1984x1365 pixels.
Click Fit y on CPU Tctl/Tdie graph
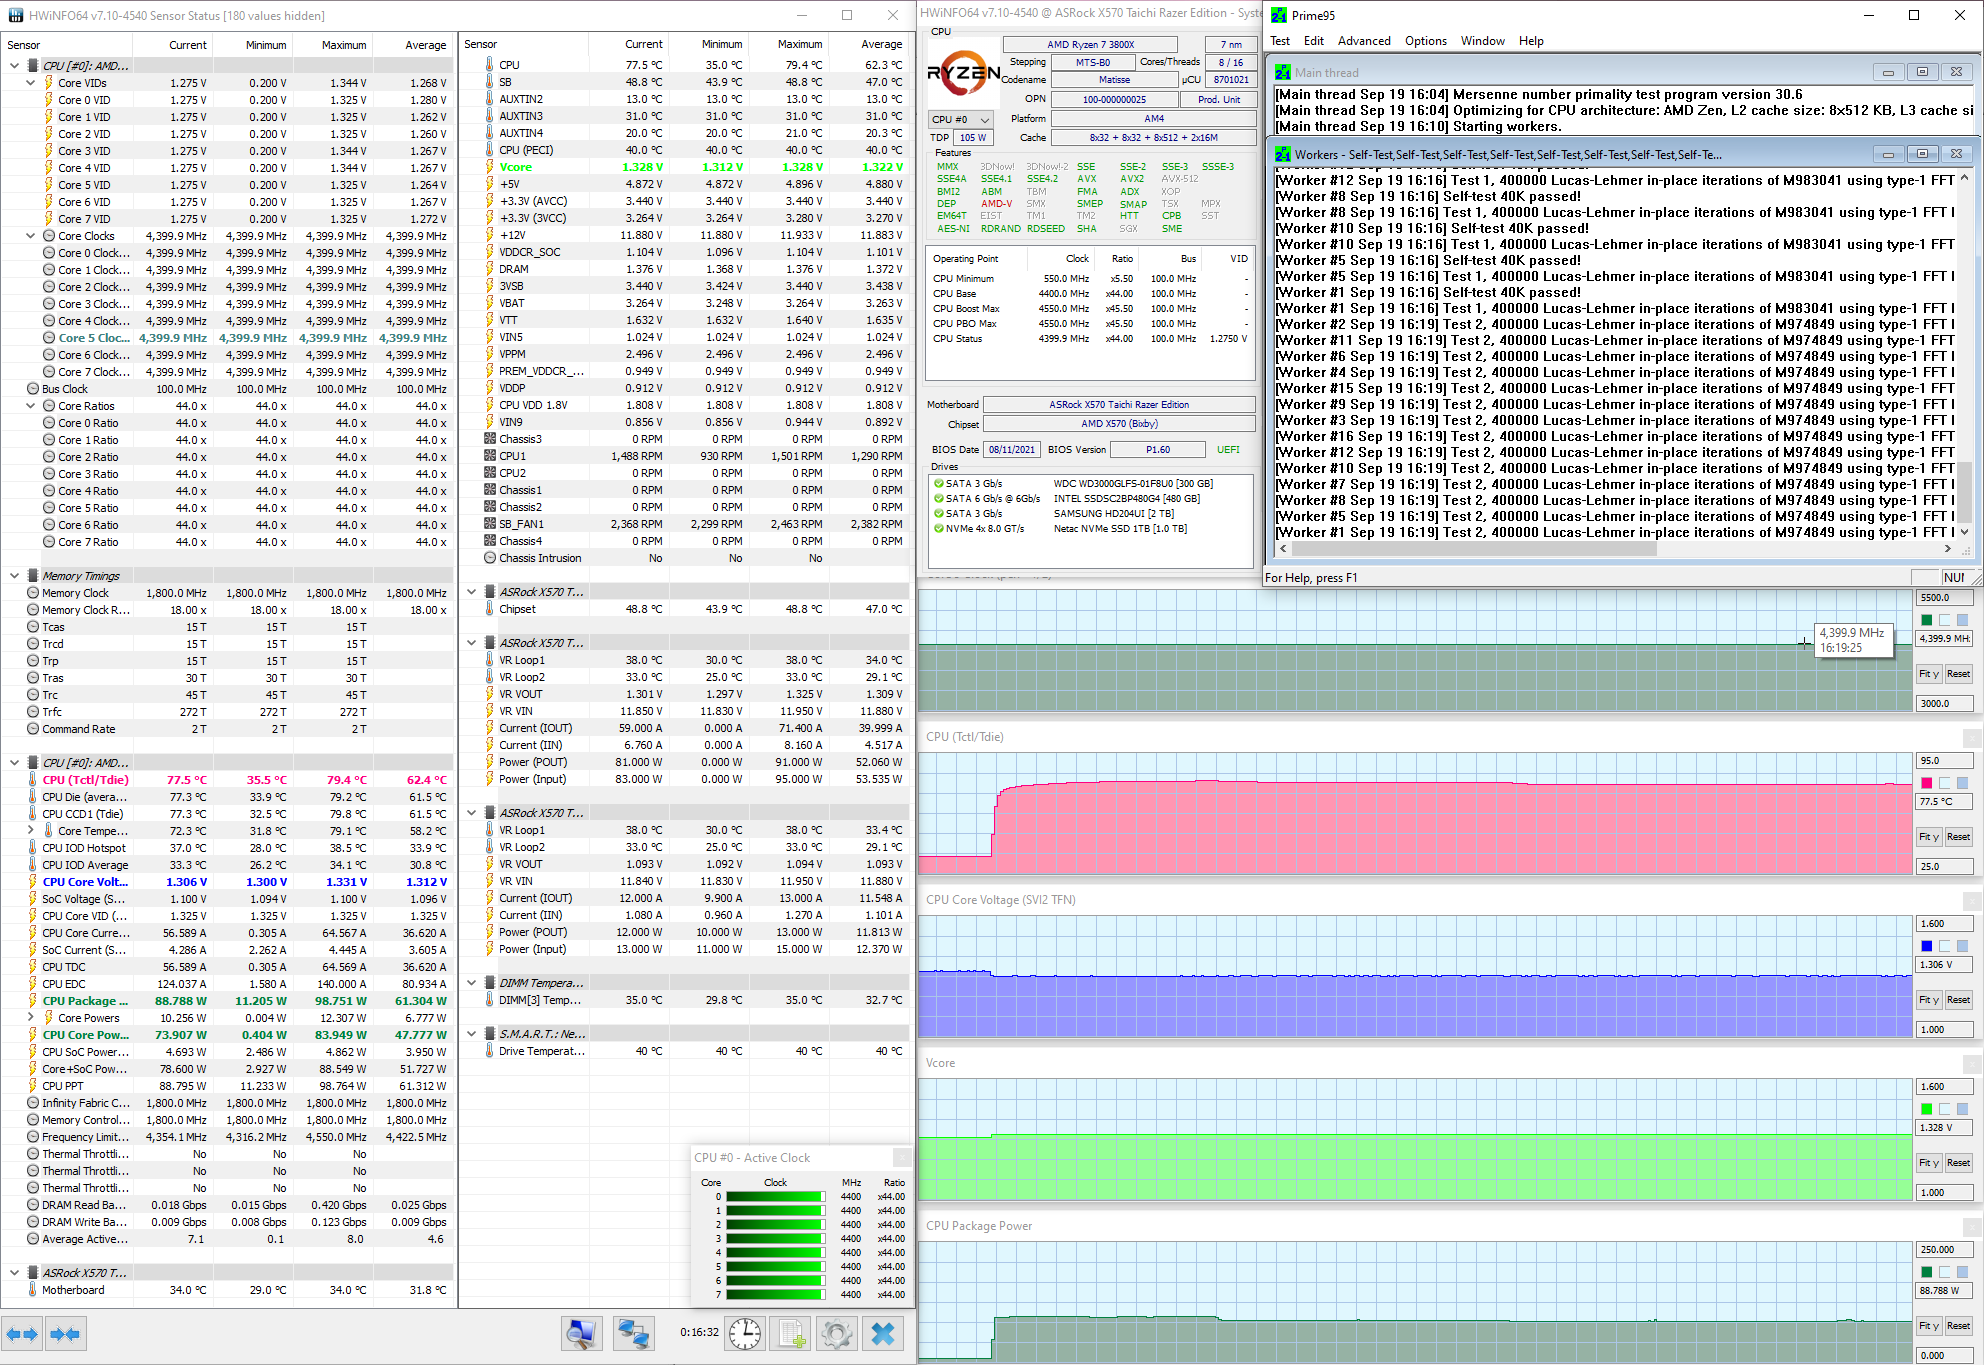[x=1927, y=837]
